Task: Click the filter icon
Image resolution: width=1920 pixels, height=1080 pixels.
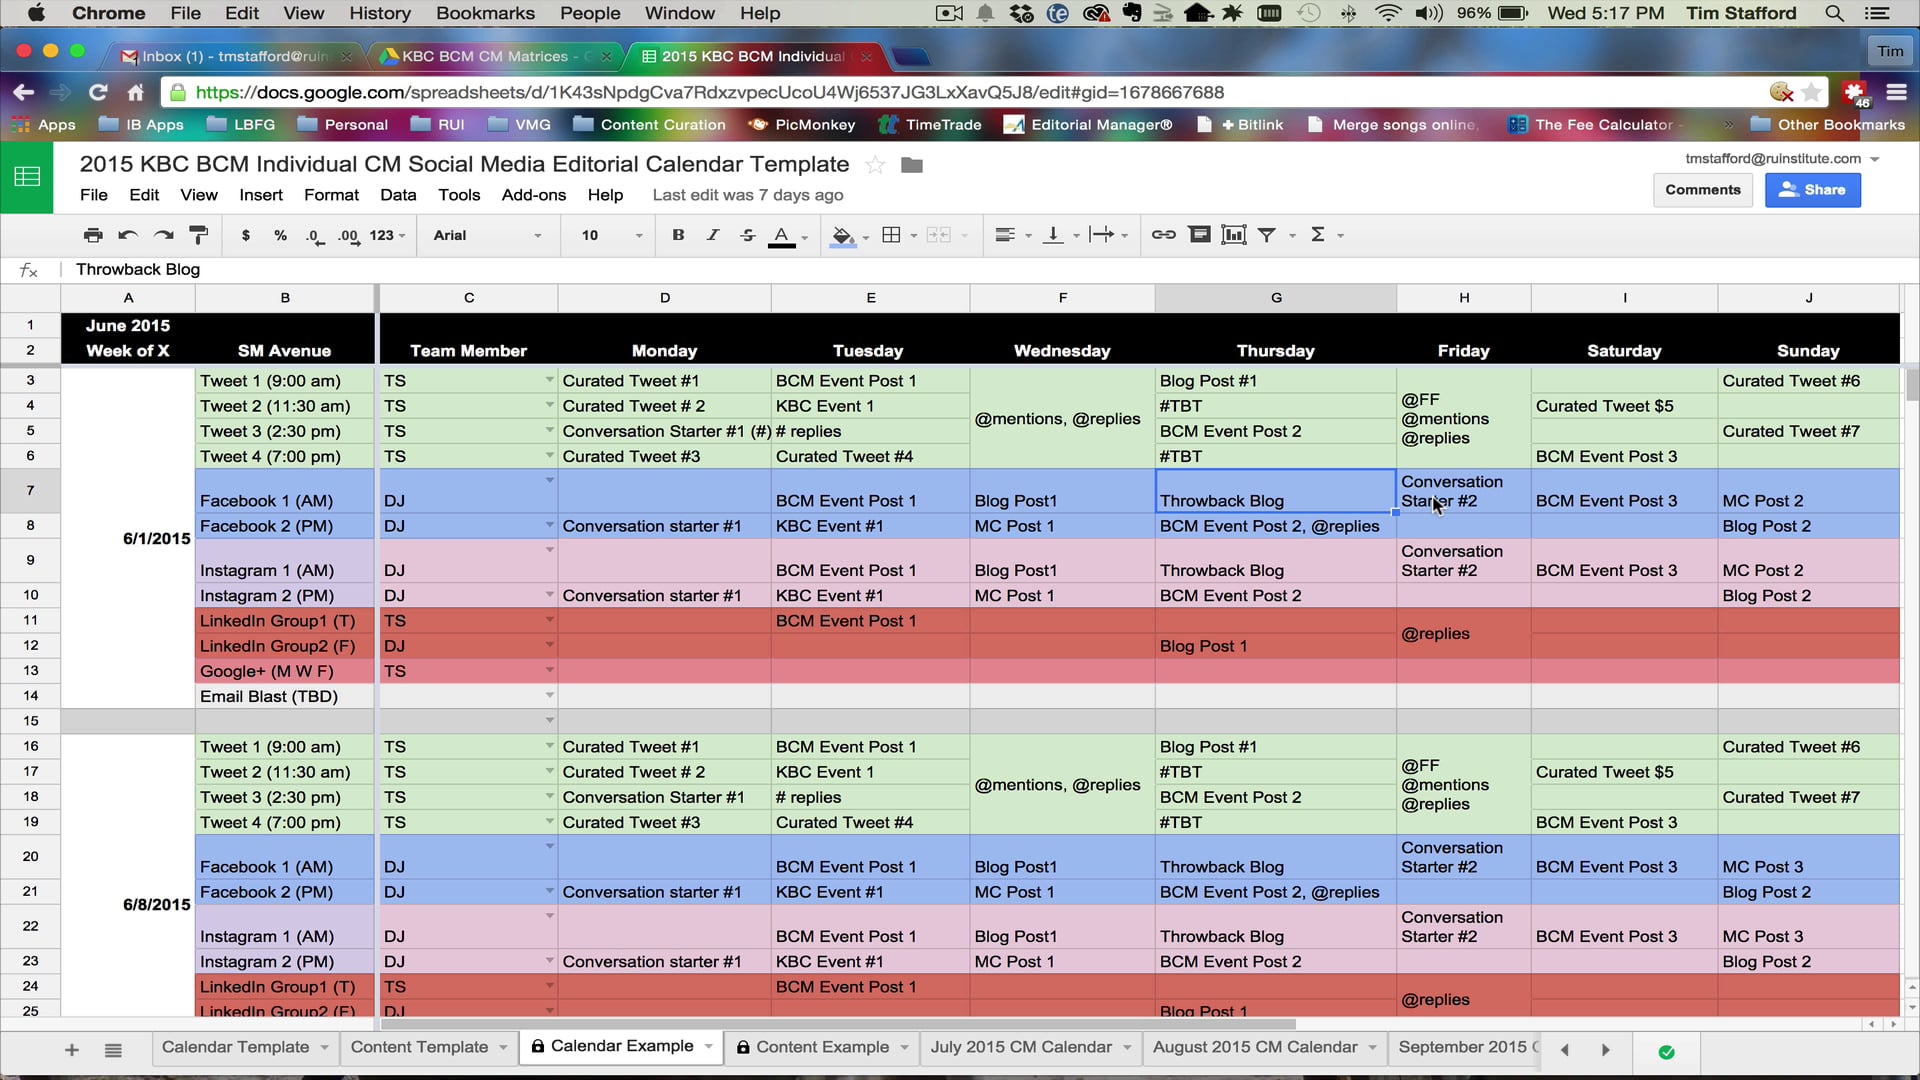Action: point(1267,235)
